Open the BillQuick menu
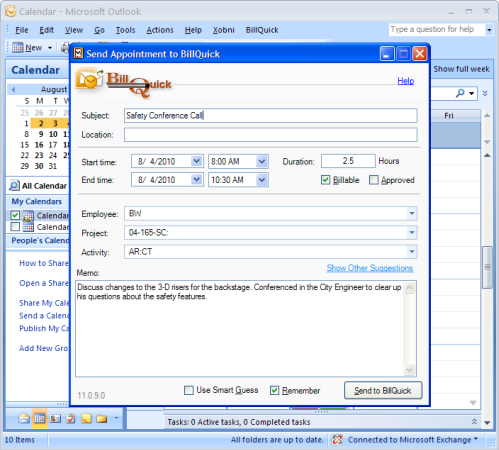499x450 pixels. (262, 30)
